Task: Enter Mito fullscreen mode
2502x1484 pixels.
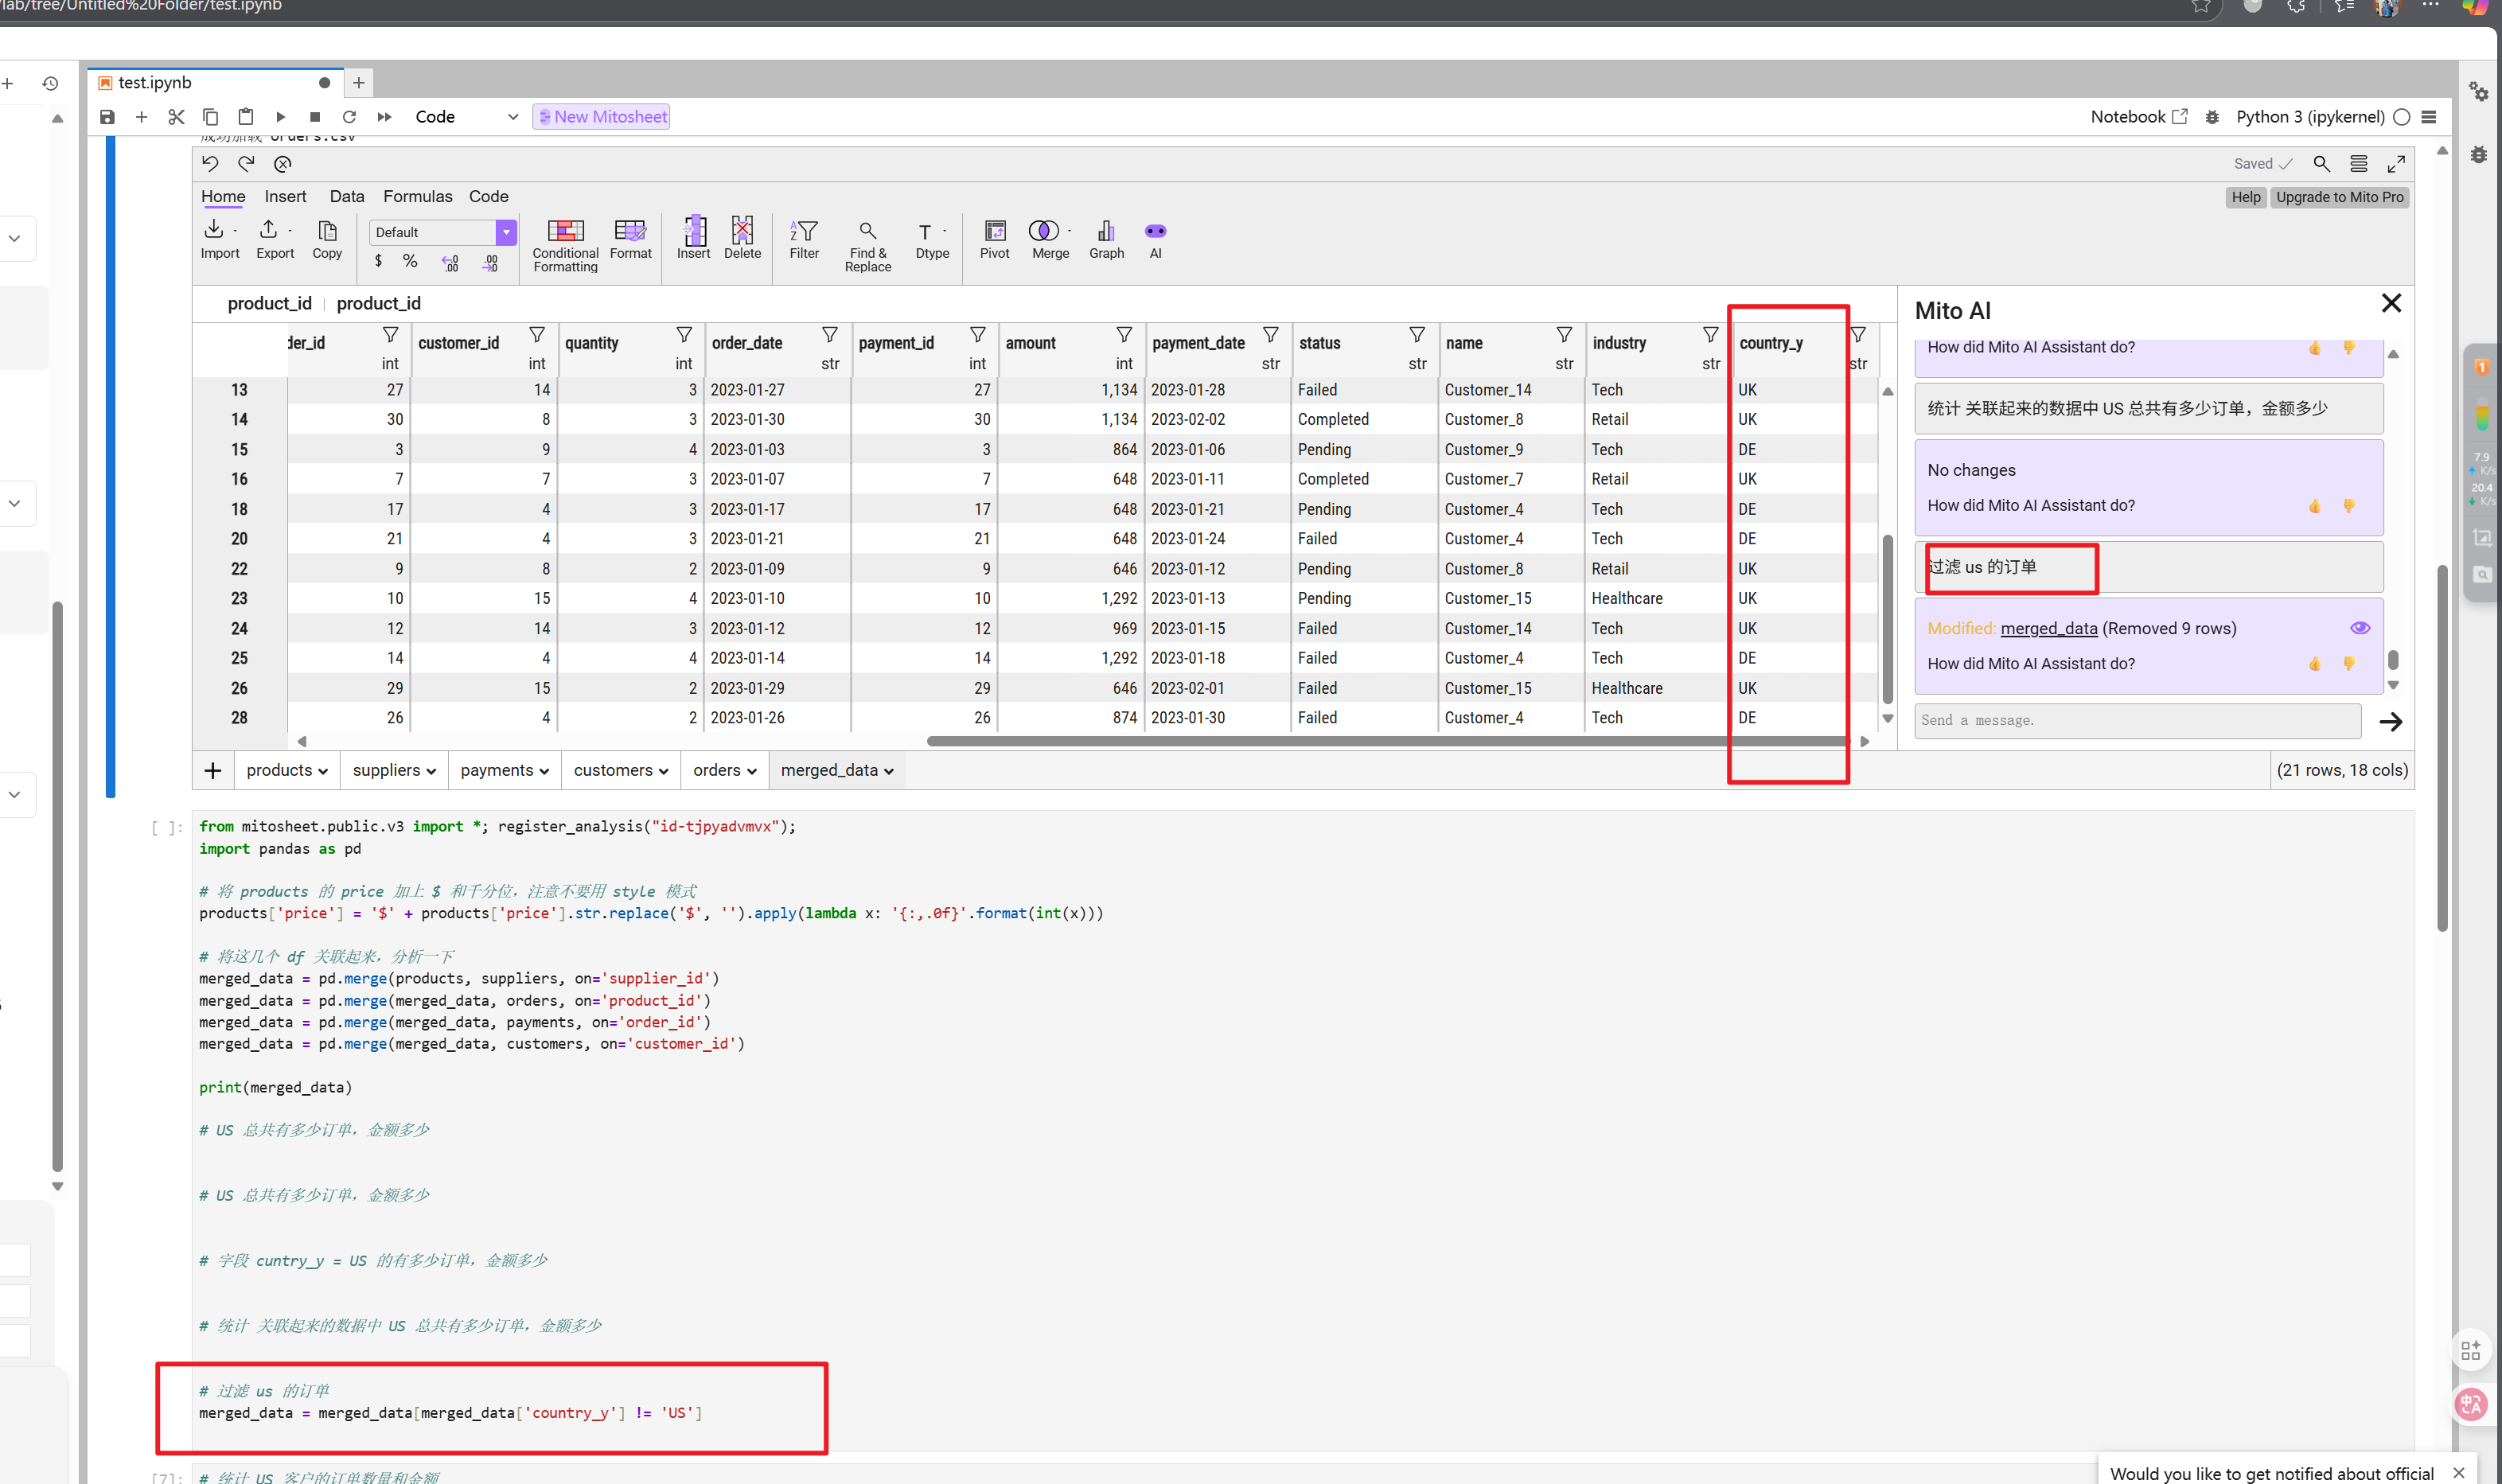Action: point(2396,163)
